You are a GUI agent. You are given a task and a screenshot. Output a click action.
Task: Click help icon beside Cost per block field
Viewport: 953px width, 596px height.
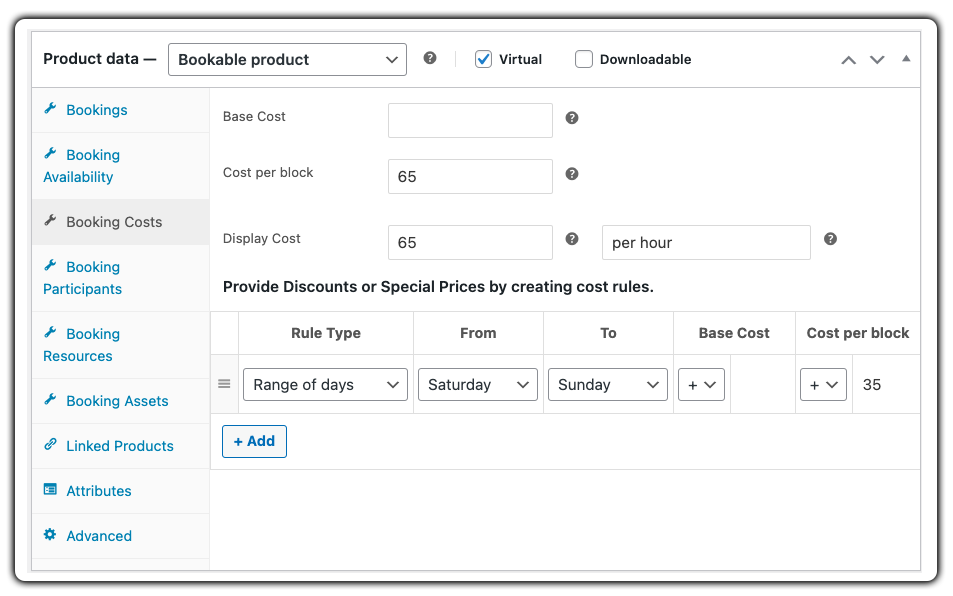point(571,174)
